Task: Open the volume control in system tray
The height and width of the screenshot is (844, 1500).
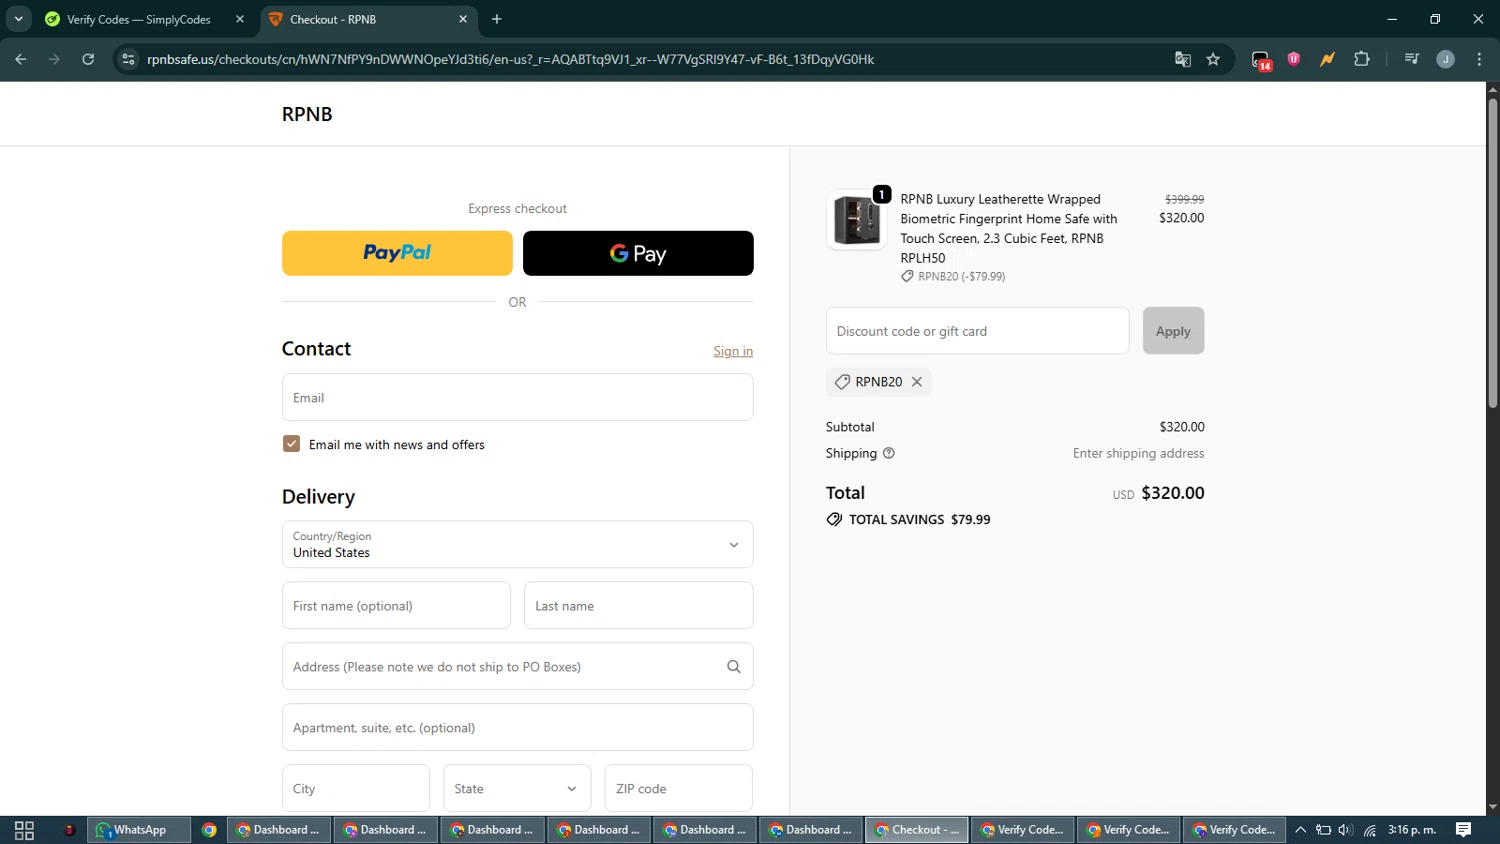Action: coord(1346,830)
